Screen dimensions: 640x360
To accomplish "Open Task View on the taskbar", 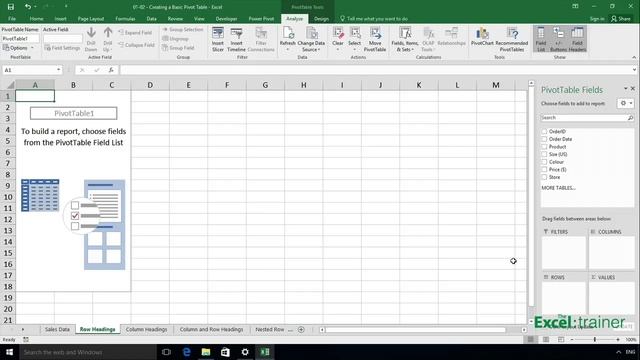I will [x=166, y=352].
